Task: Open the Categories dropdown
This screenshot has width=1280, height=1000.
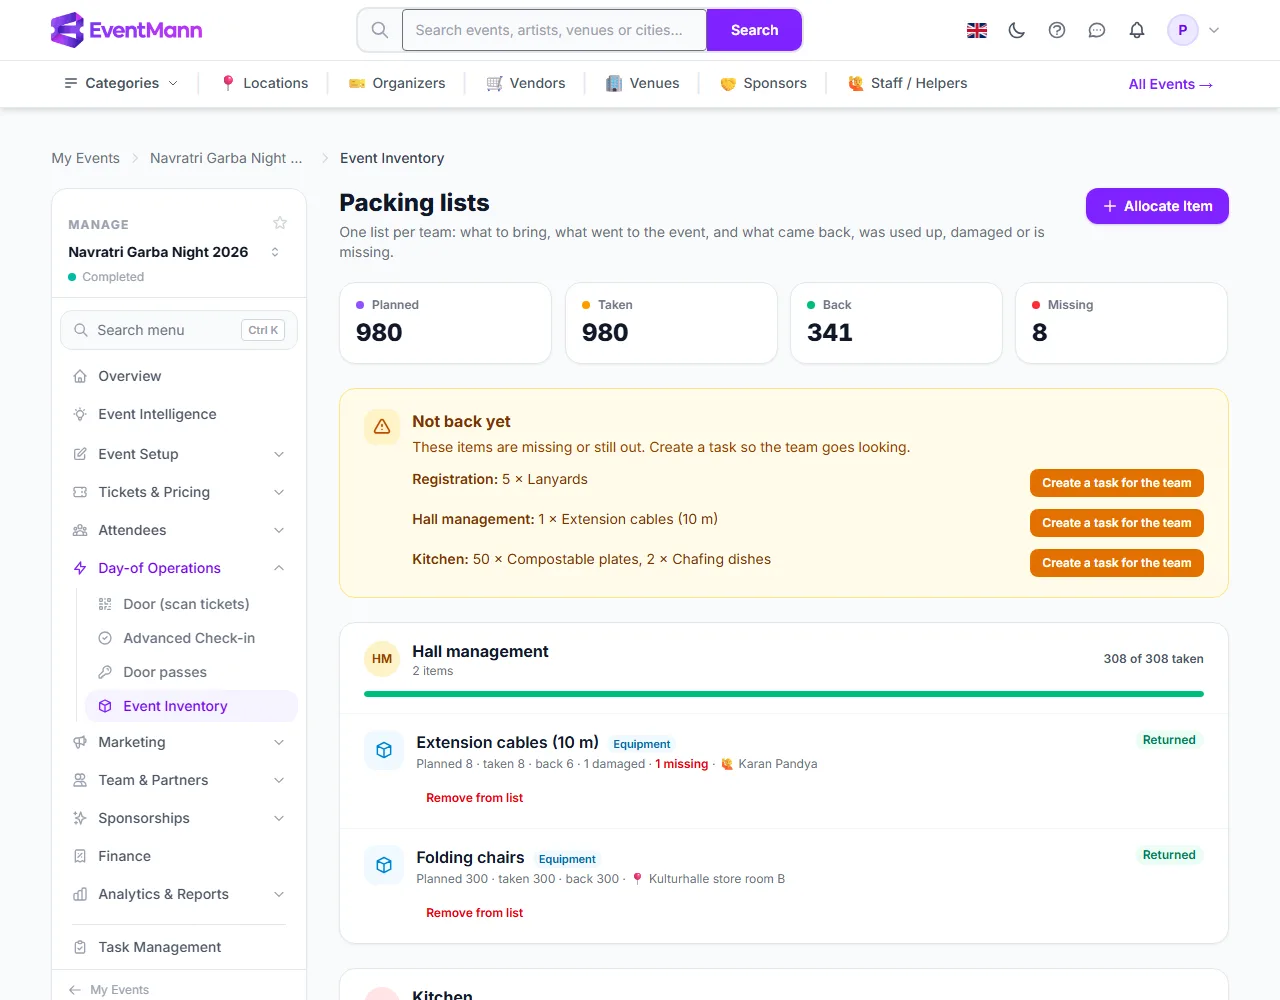Action: pyautogui.click(x=121, y=83)
